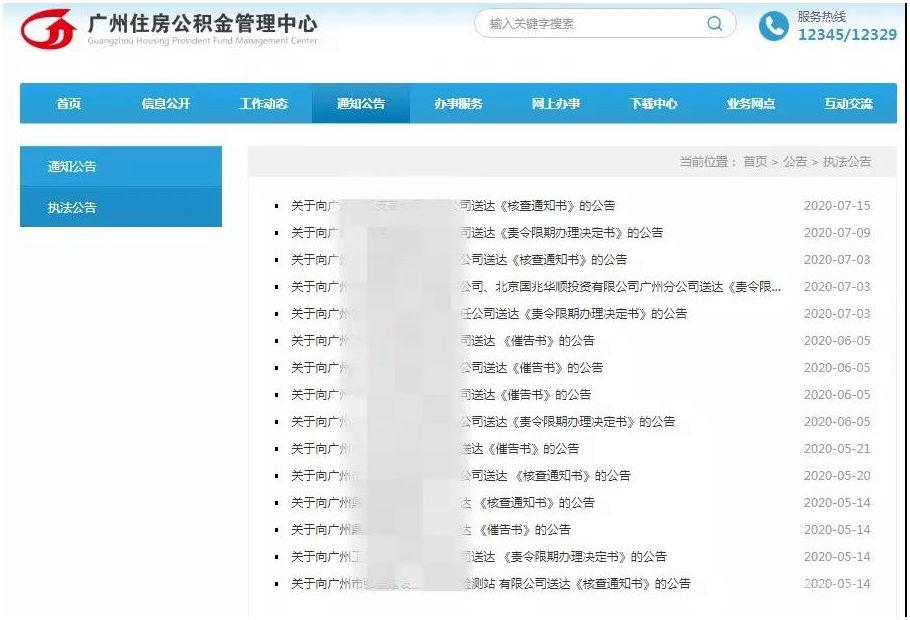Click the blue phone hotline icon

pos(774,26)
